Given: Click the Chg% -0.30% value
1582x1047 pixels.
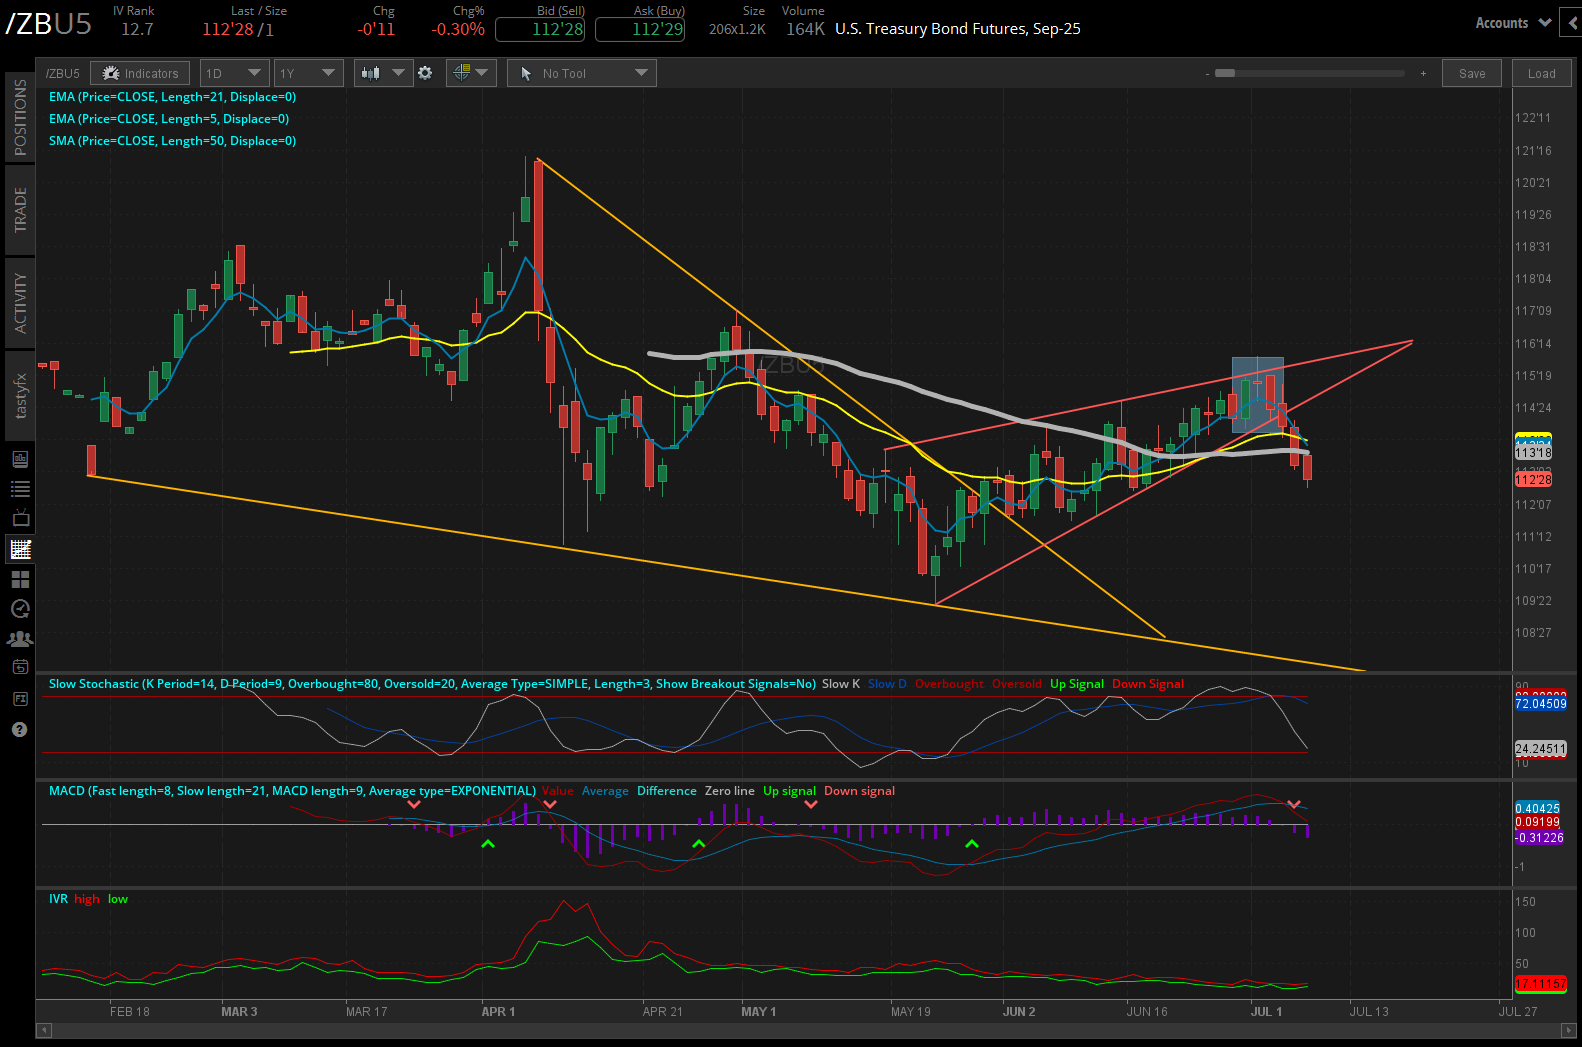Looking at the screenshot, I should click(x=458, y=29).
